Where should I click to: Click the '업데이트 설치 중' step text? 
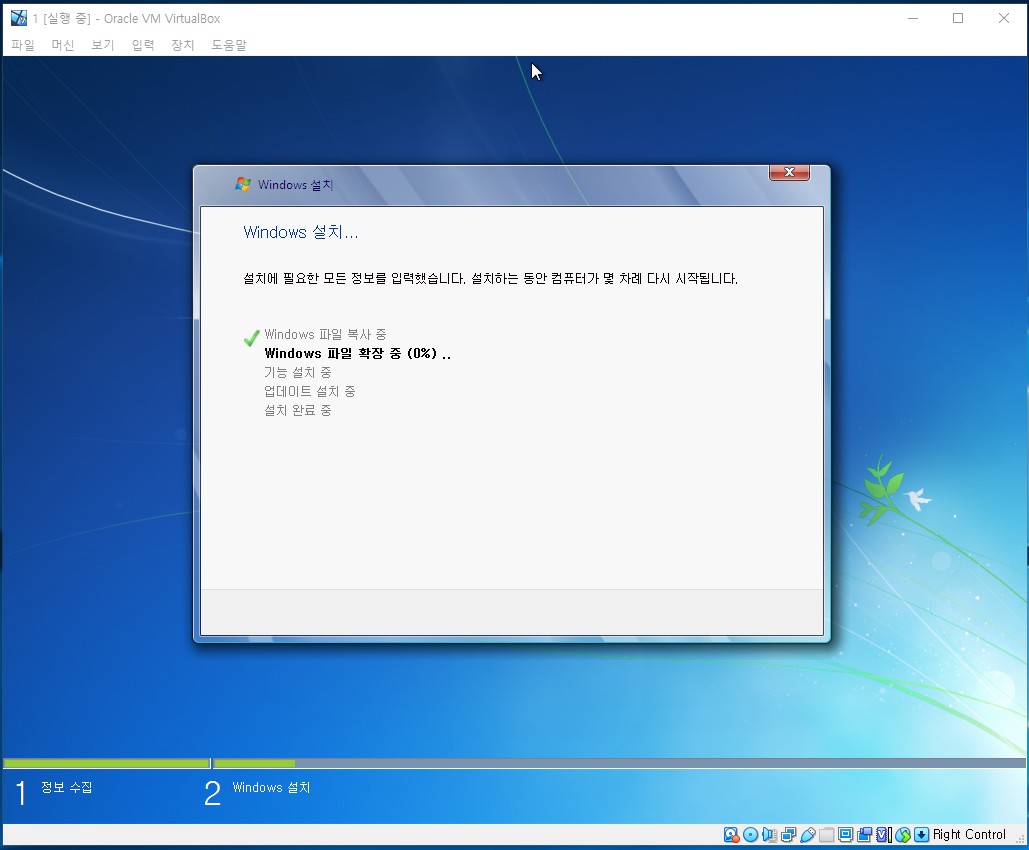(x=309, y=391)
